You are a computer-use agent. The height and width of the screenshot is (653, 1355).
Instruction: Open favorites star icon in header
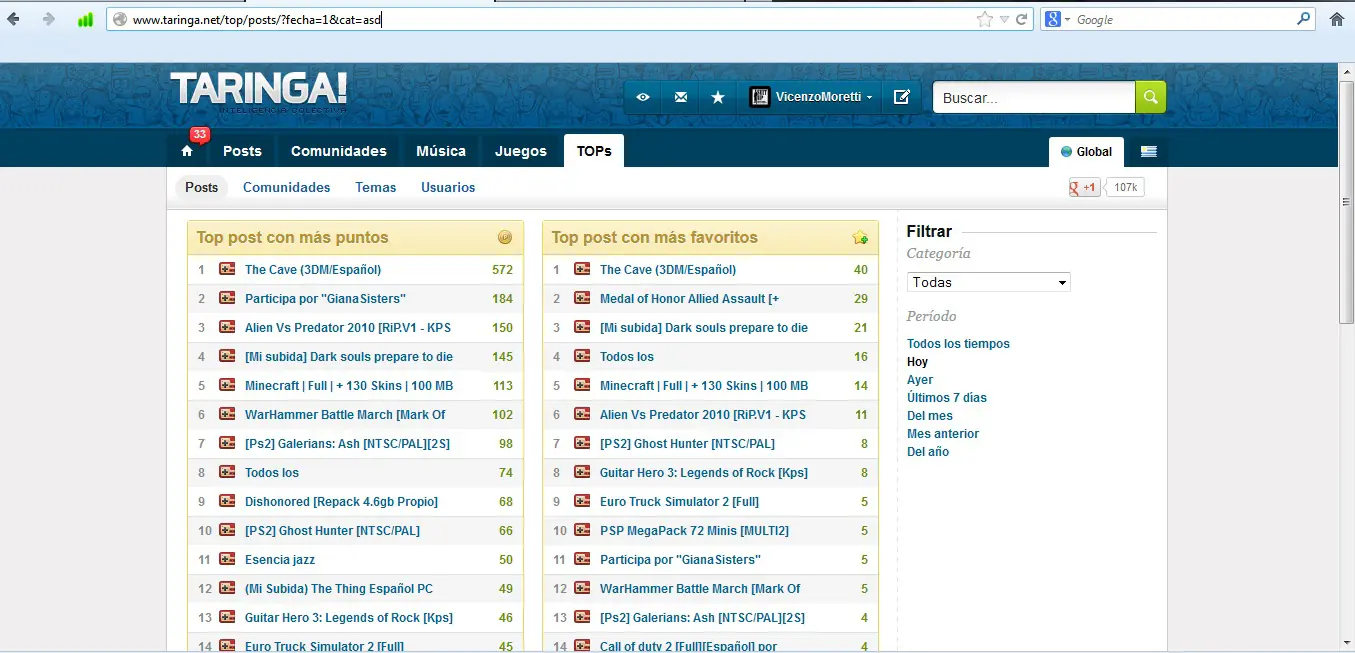717,97
